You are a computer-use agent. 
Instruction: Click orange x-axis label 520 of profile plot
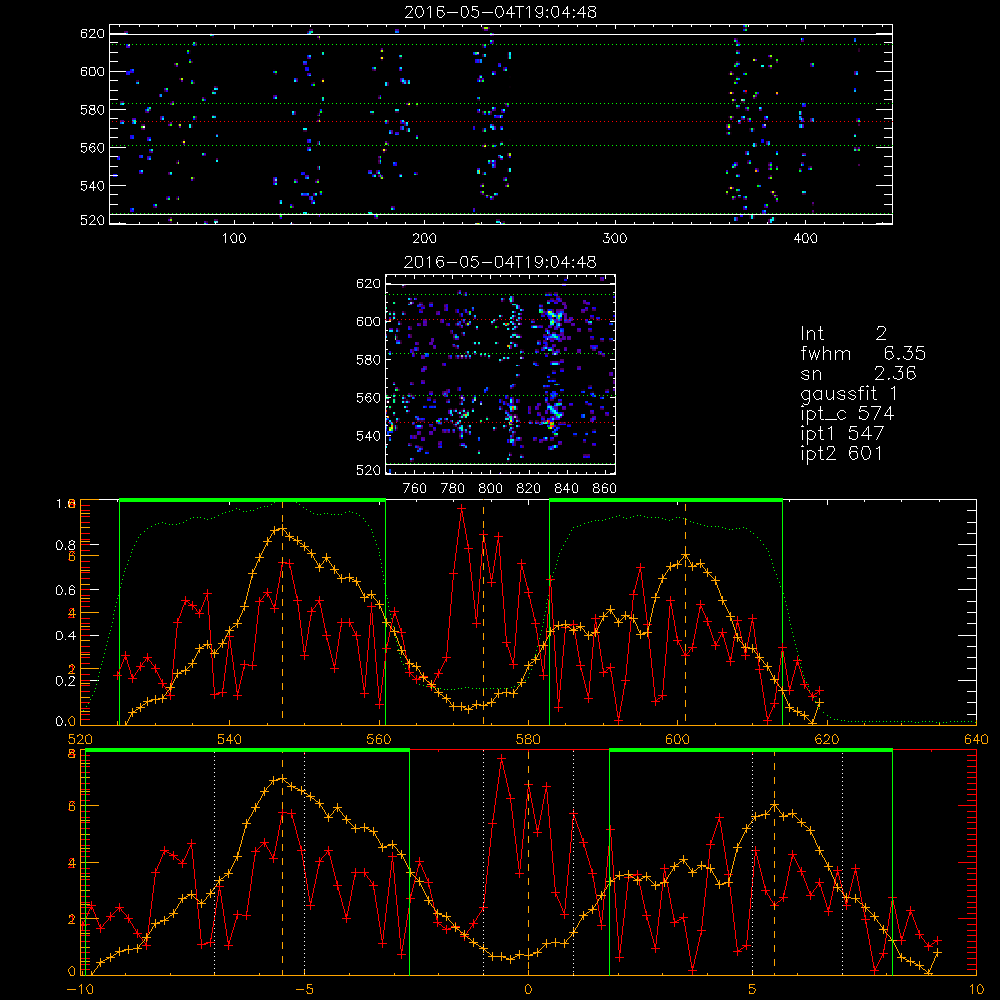[x=80, y=740]
